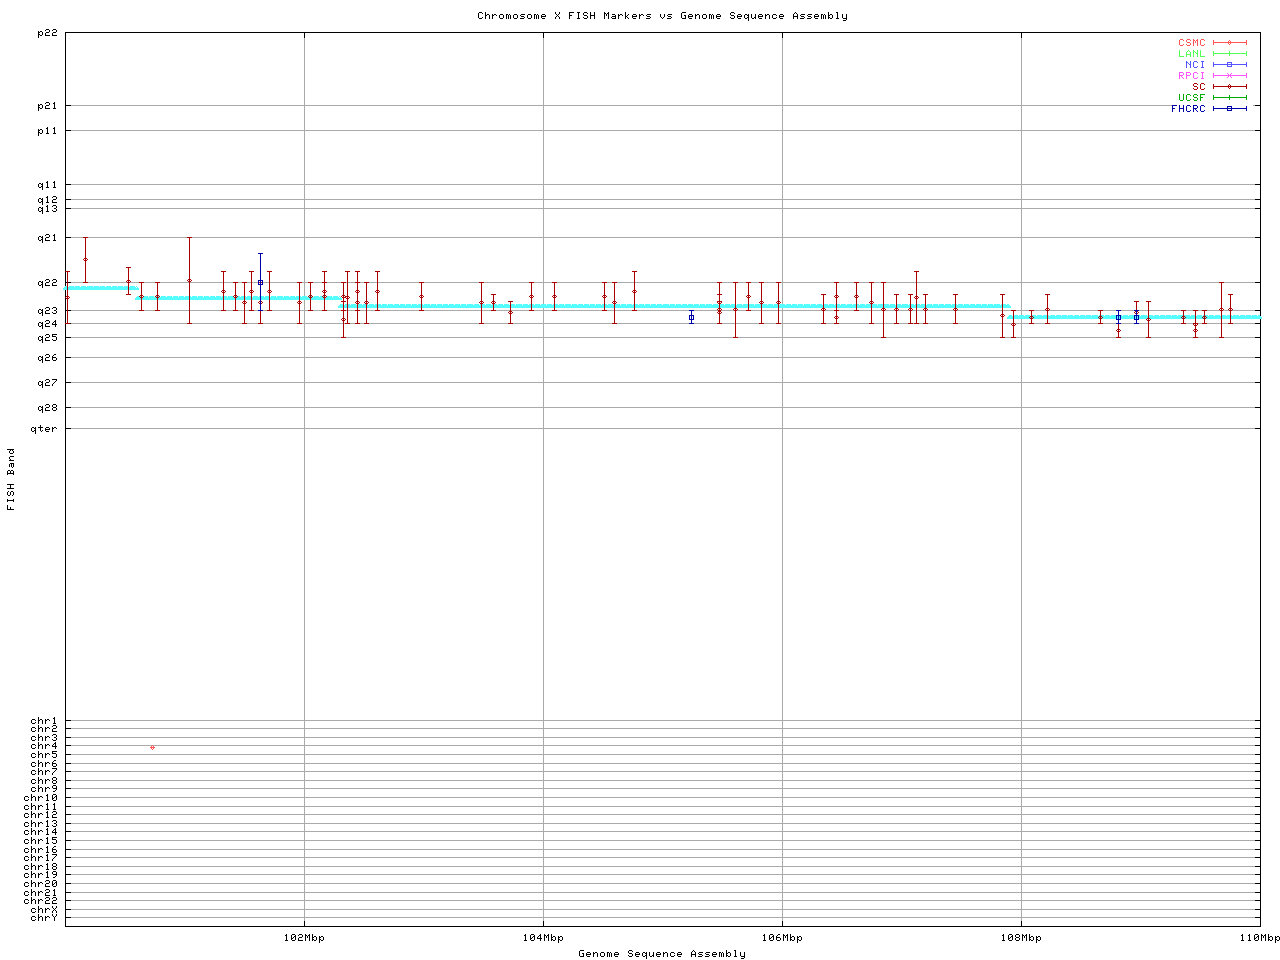Click the p22 band label
This screenshot has height=960, width=1280.
pyautogui.click(x=47, y=33)
